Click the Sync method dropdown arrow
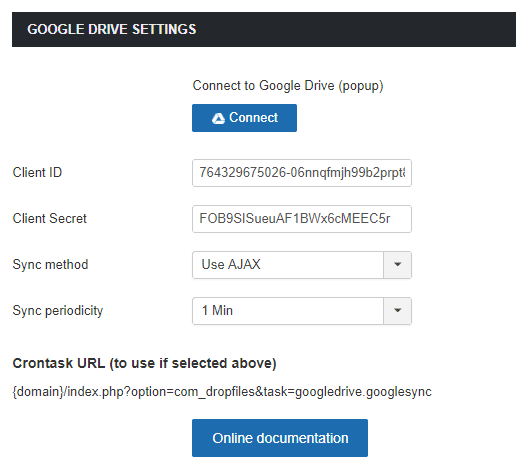 coord(397,265)
